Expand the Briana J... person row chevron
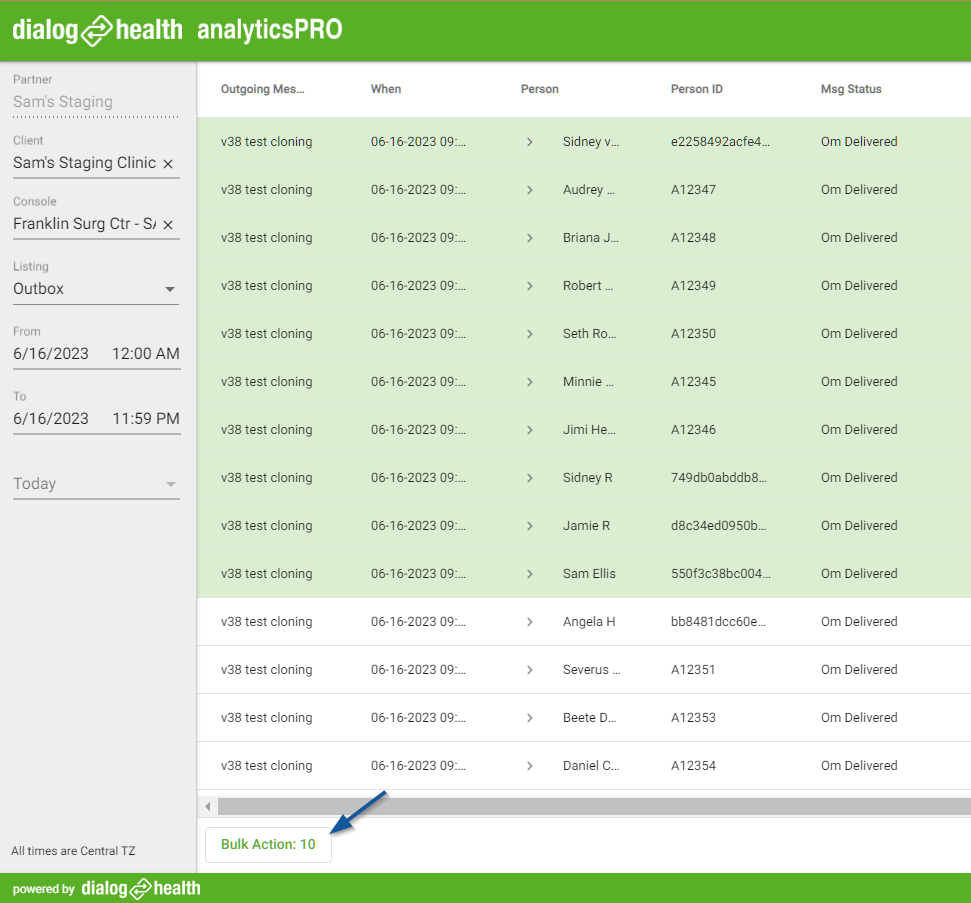Viewport: 971px width, 903px height. [529, 238]
